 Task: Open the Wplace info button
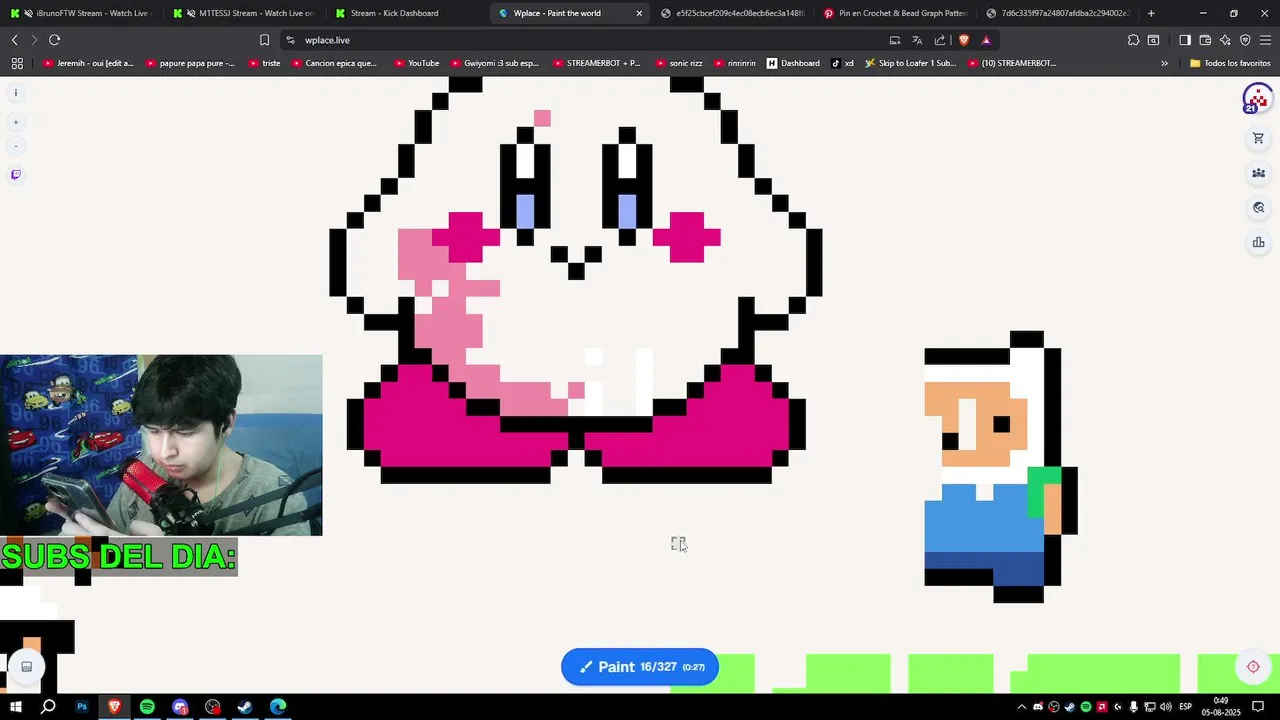(15, 93)
